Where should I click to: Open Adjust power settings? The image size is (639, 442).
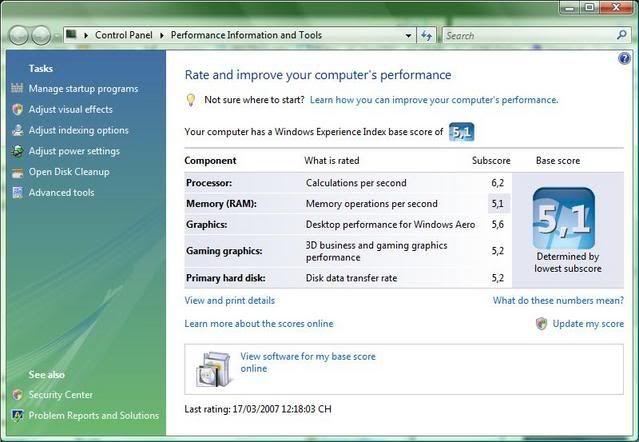tap(74, 151)
